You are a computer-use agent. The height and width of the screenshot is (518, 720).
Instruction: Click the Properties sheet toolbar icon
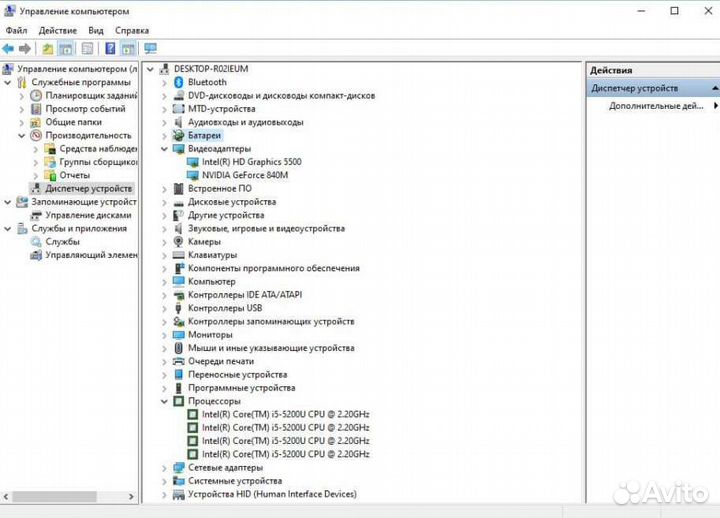[x=87, y=49]
